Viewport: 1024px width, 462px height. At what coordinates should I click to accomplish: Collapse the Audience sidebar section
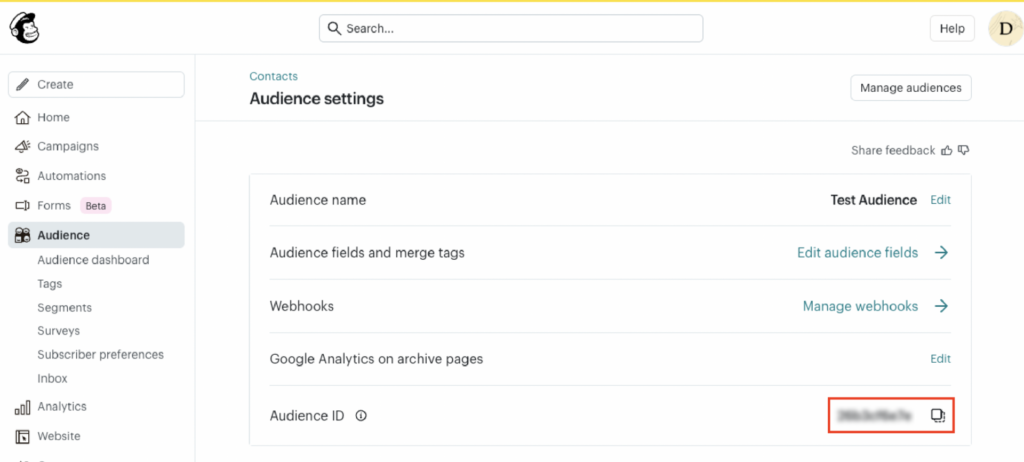click(x=63, y=235)
